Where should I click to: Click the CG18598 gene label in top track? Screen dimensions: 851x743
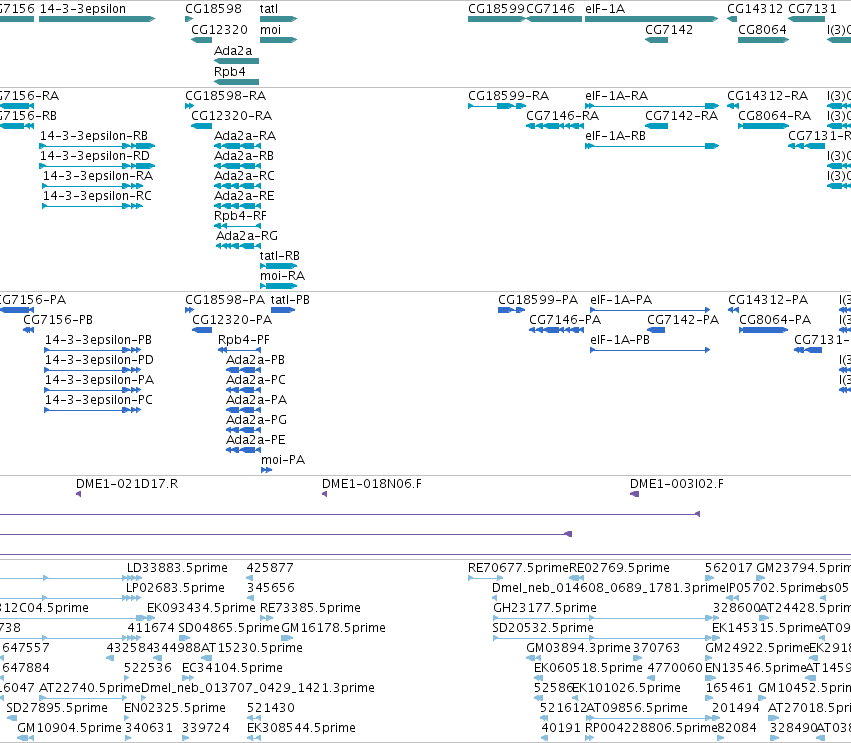point(213,9)
